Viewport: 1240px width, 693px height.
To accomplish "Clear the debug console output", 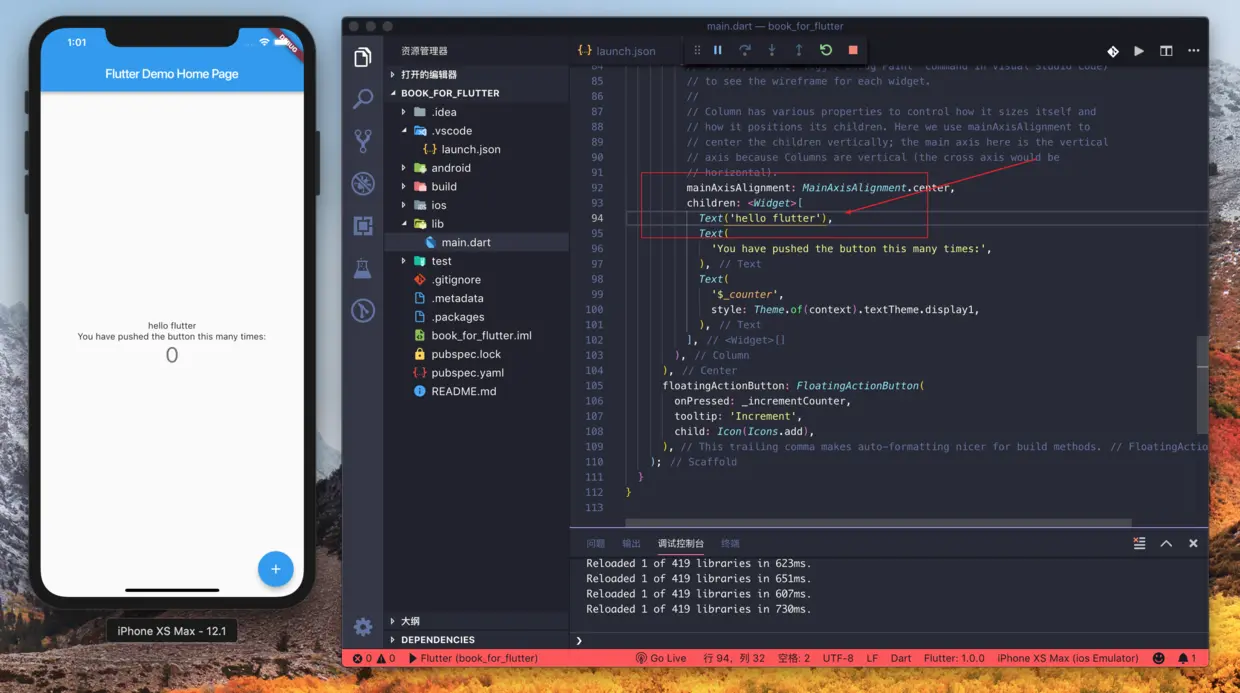I will (x=1139, y=543).
